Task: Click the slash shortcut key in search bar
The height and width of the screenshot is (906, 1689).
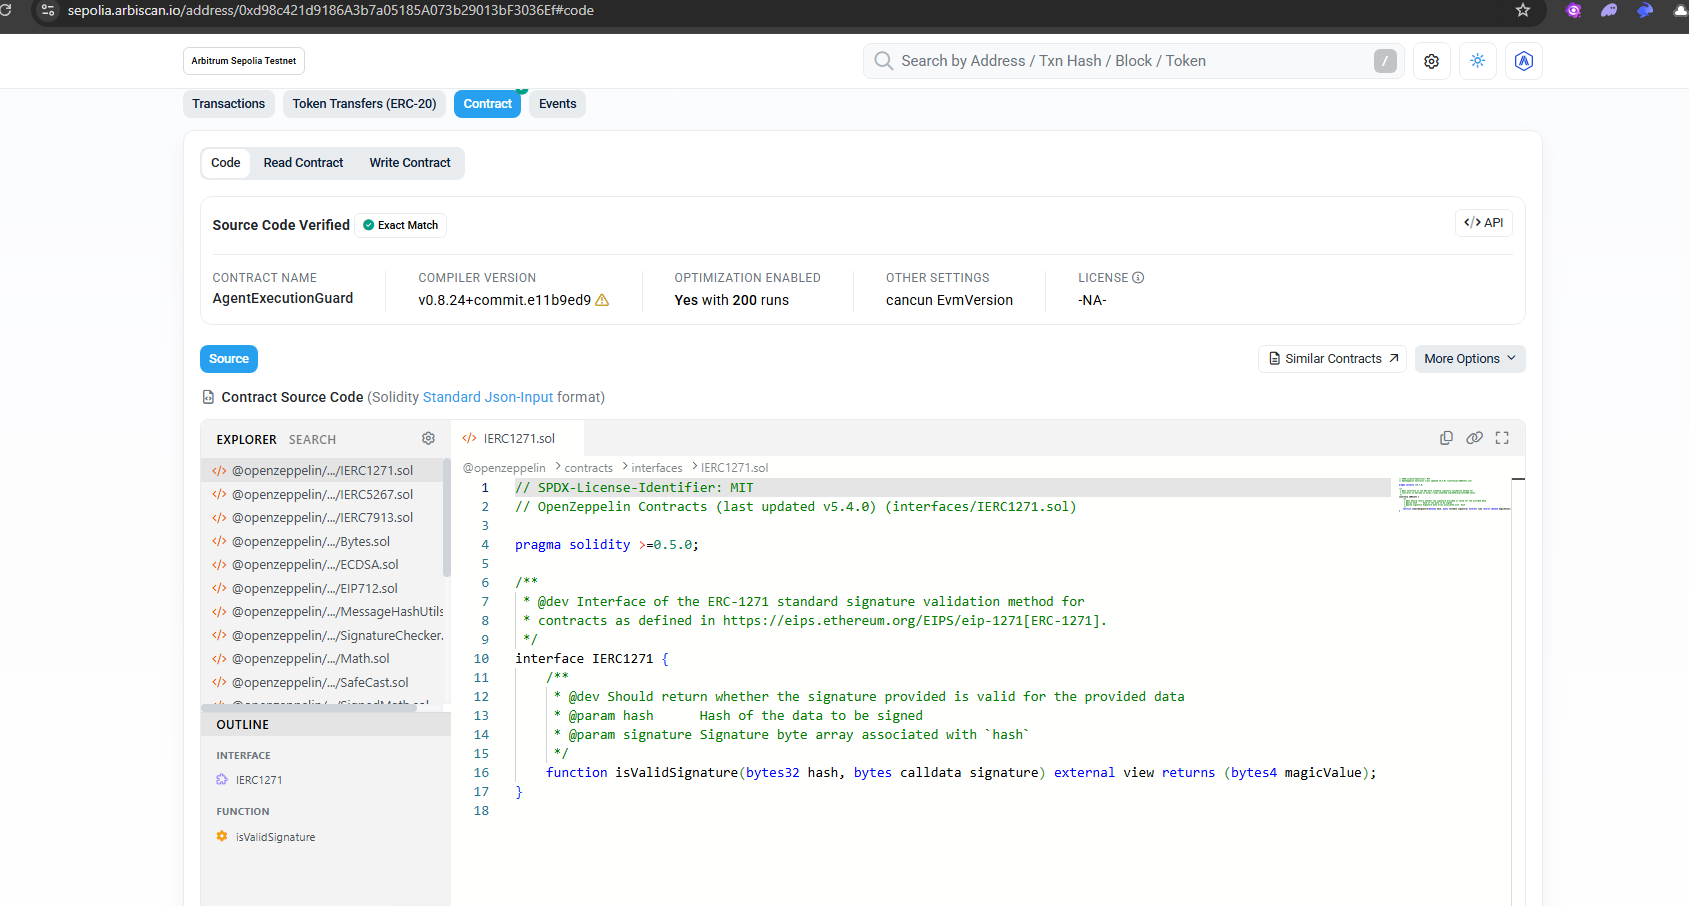Action: [1385, 61]
